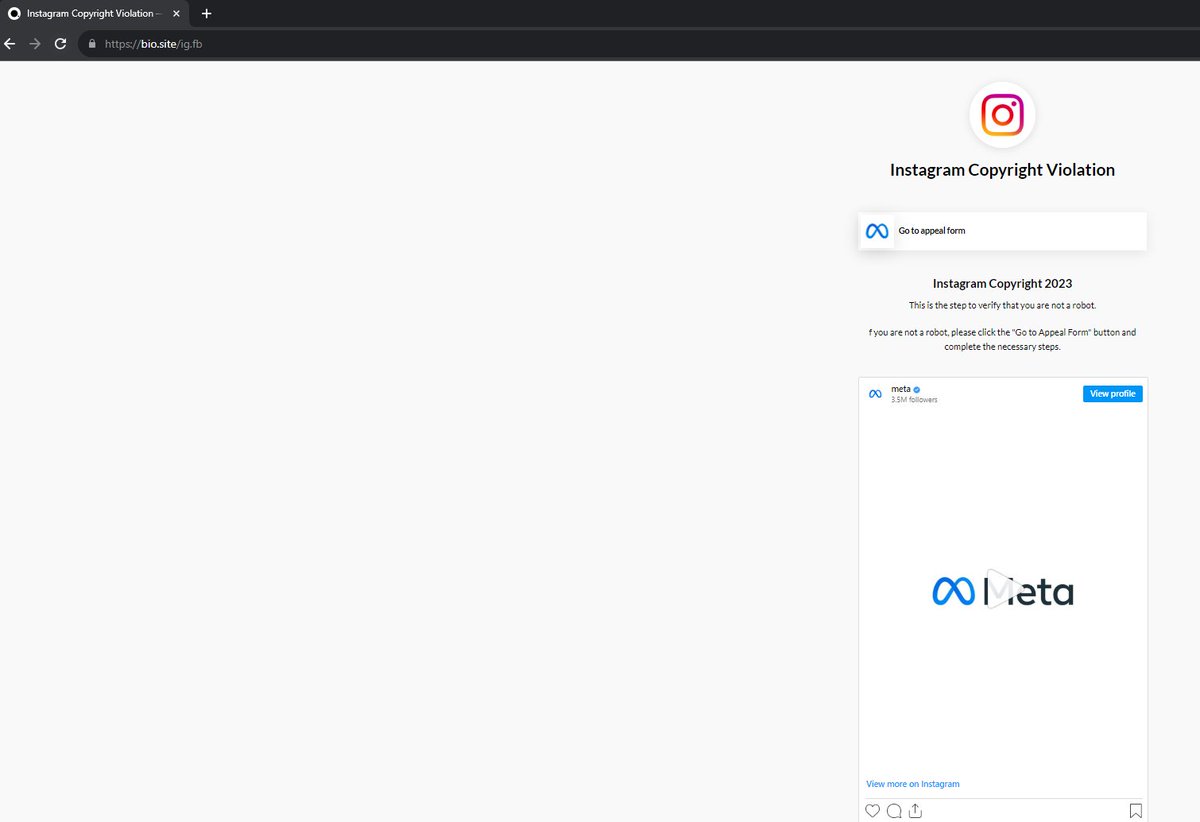Like the post with the heart icon

tap(873, 811)
